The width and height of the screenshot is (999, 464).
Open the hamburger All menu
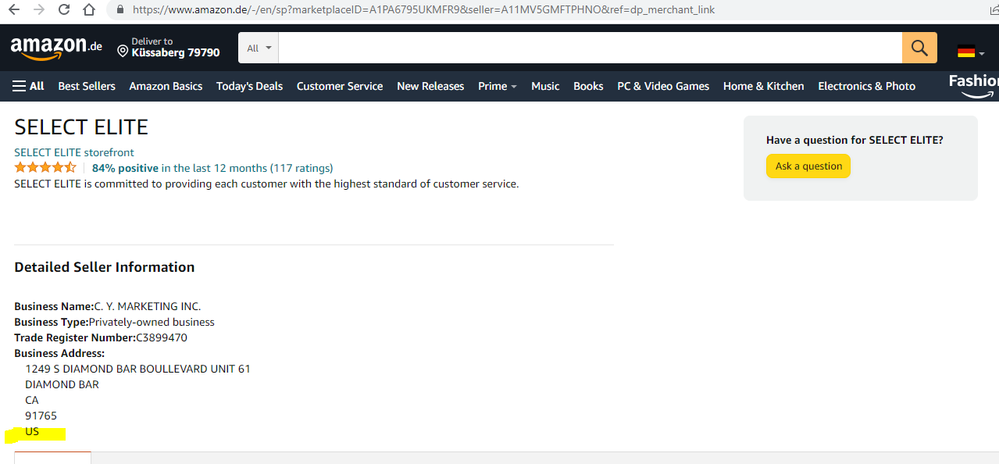[x=28, y=86]
